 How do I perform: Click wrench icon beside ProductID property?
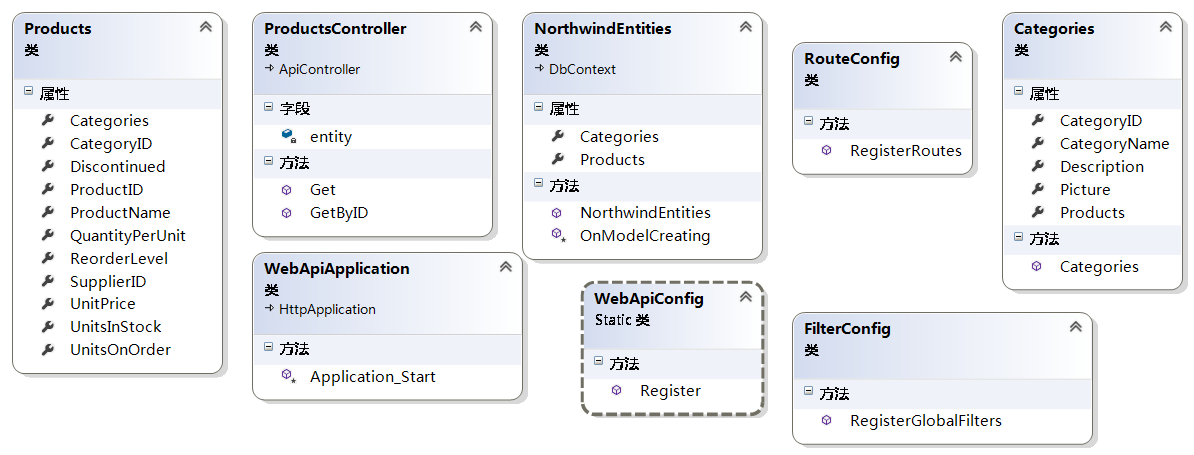(48, 188)
